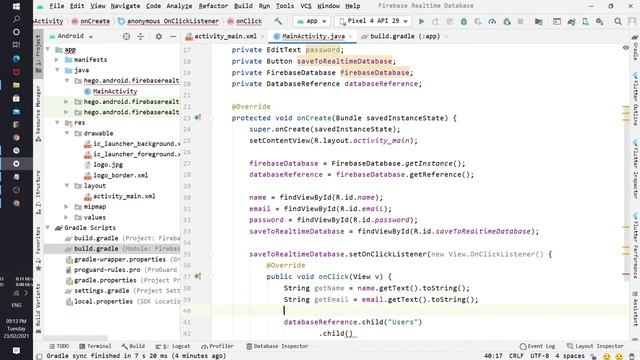640x360 pixels.
Task: Collapse the Gradle Scripts node
Action: point(48,227)
